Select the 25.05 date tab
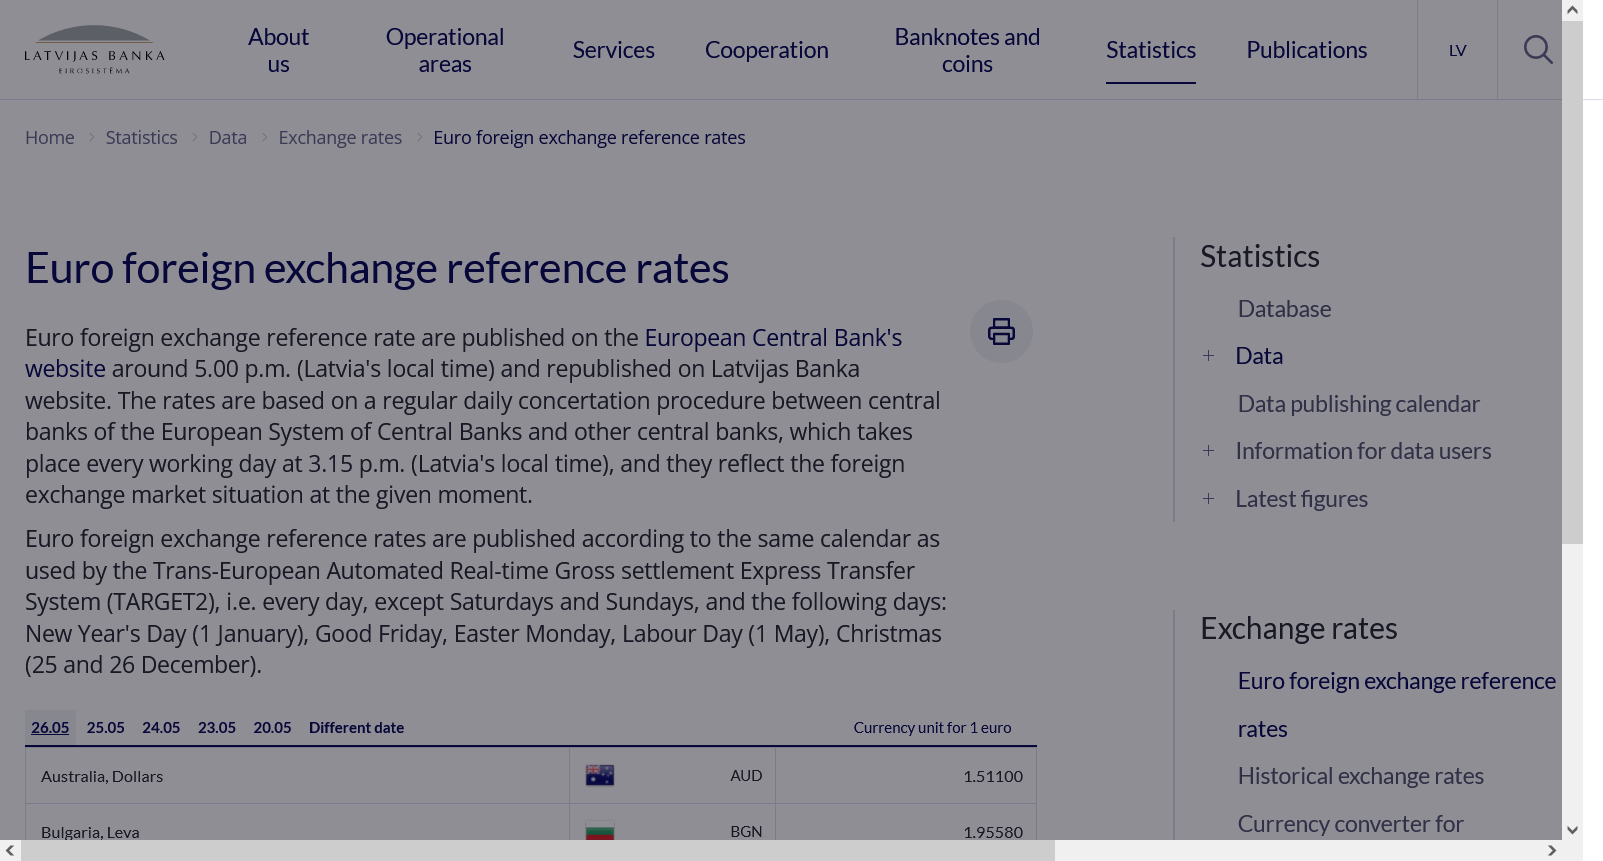 click(106, 728)
